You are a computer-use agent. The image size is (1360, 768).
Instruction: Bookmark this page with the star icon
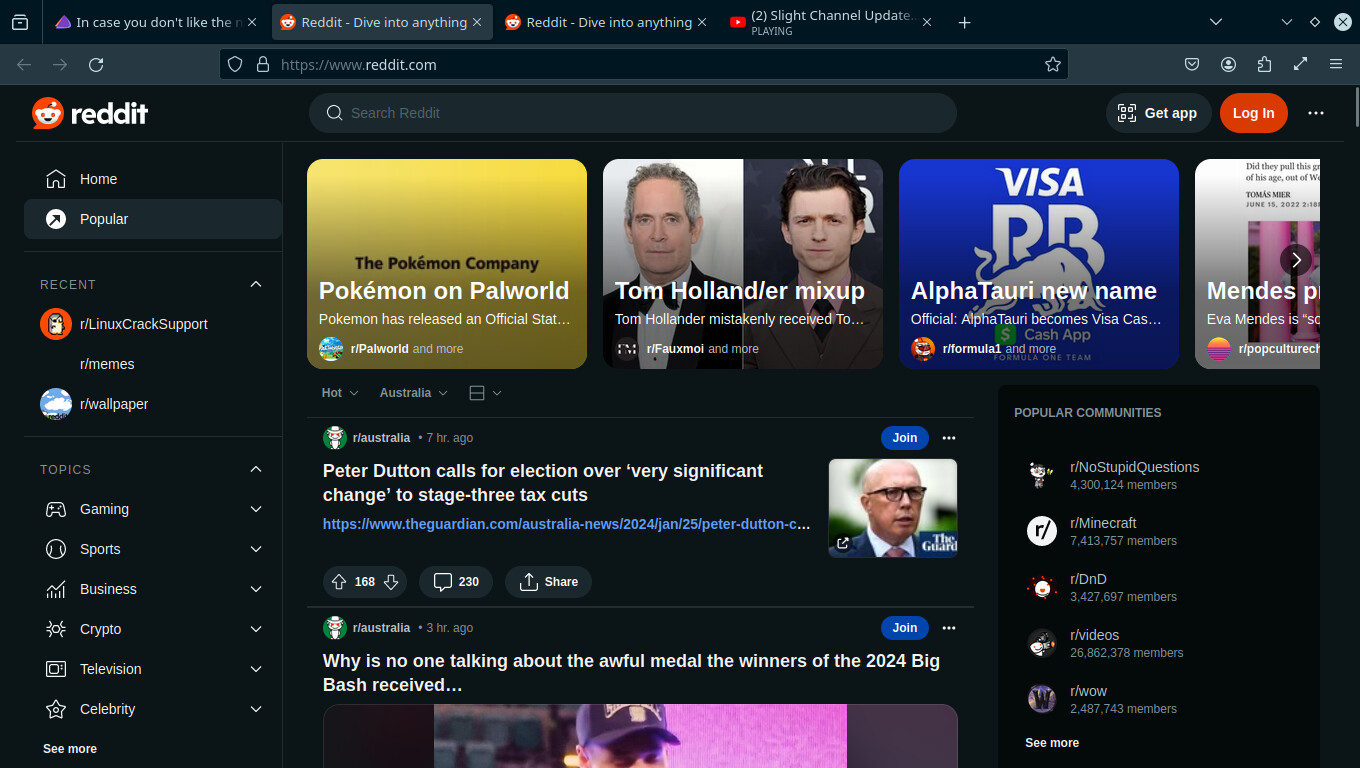click(x=1052, y=64)
